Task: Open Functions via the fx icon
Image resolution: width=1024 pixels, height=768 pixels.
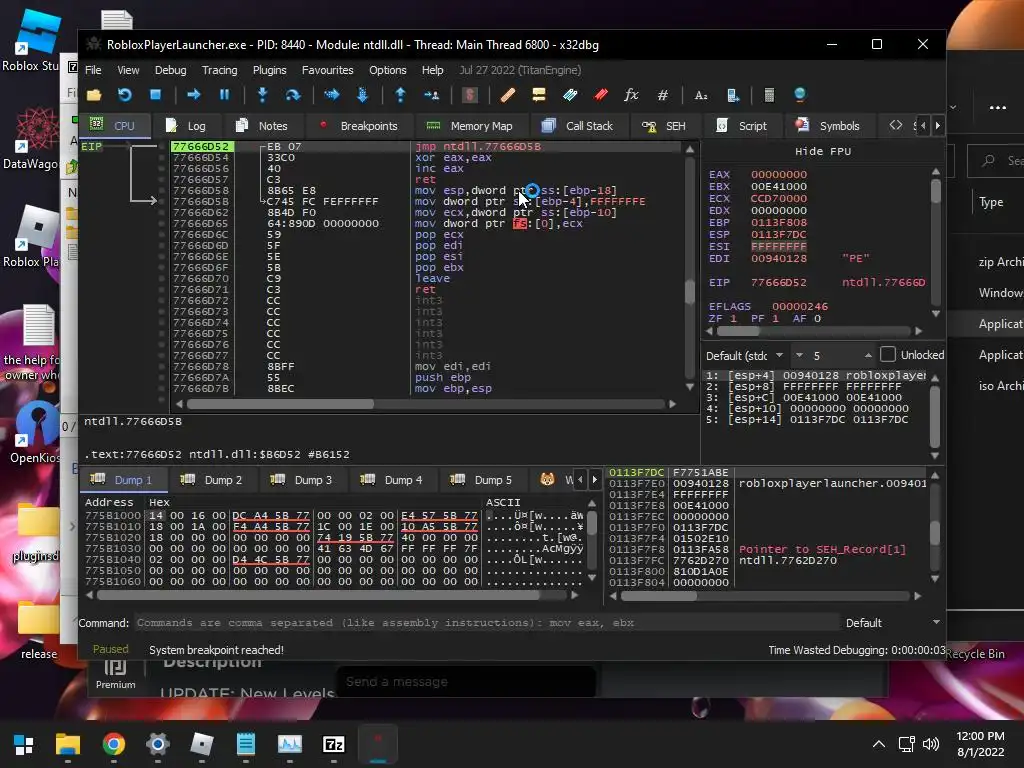Action: pyautogui.click(x=631, y=95)
